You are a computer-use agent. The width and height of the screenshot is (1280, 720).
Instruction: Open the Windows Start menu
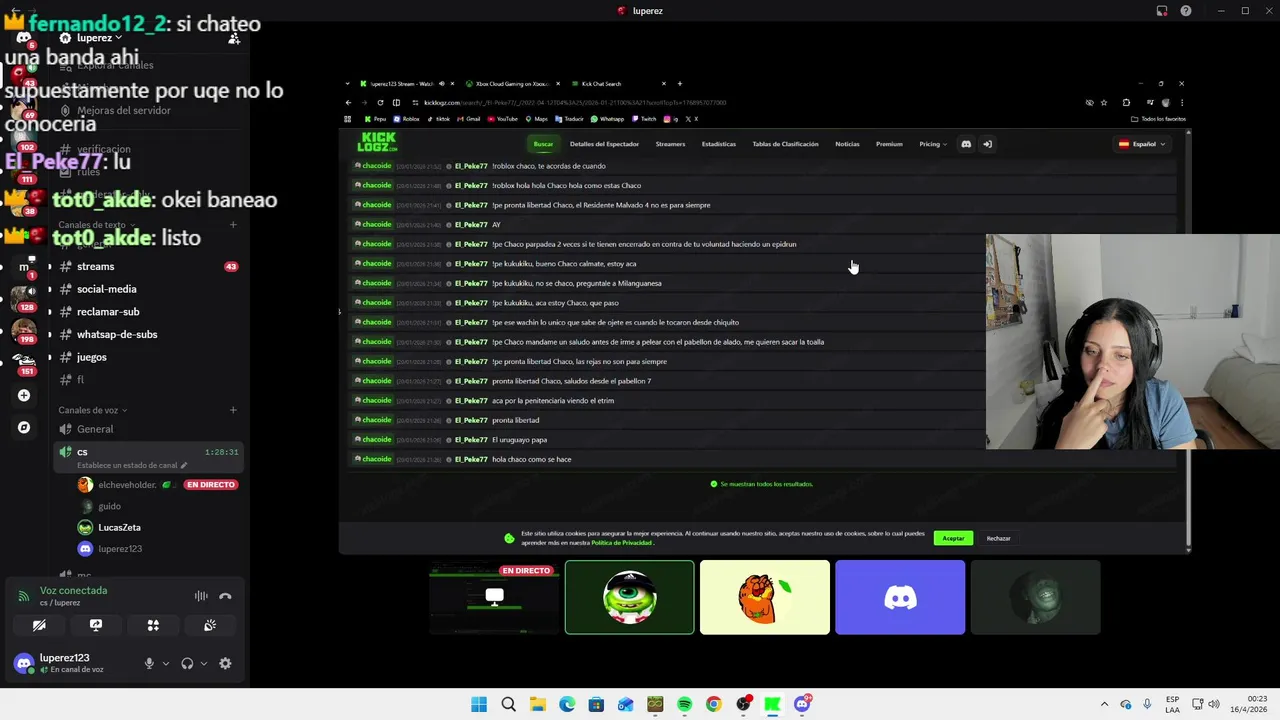(x=479, y=704)
